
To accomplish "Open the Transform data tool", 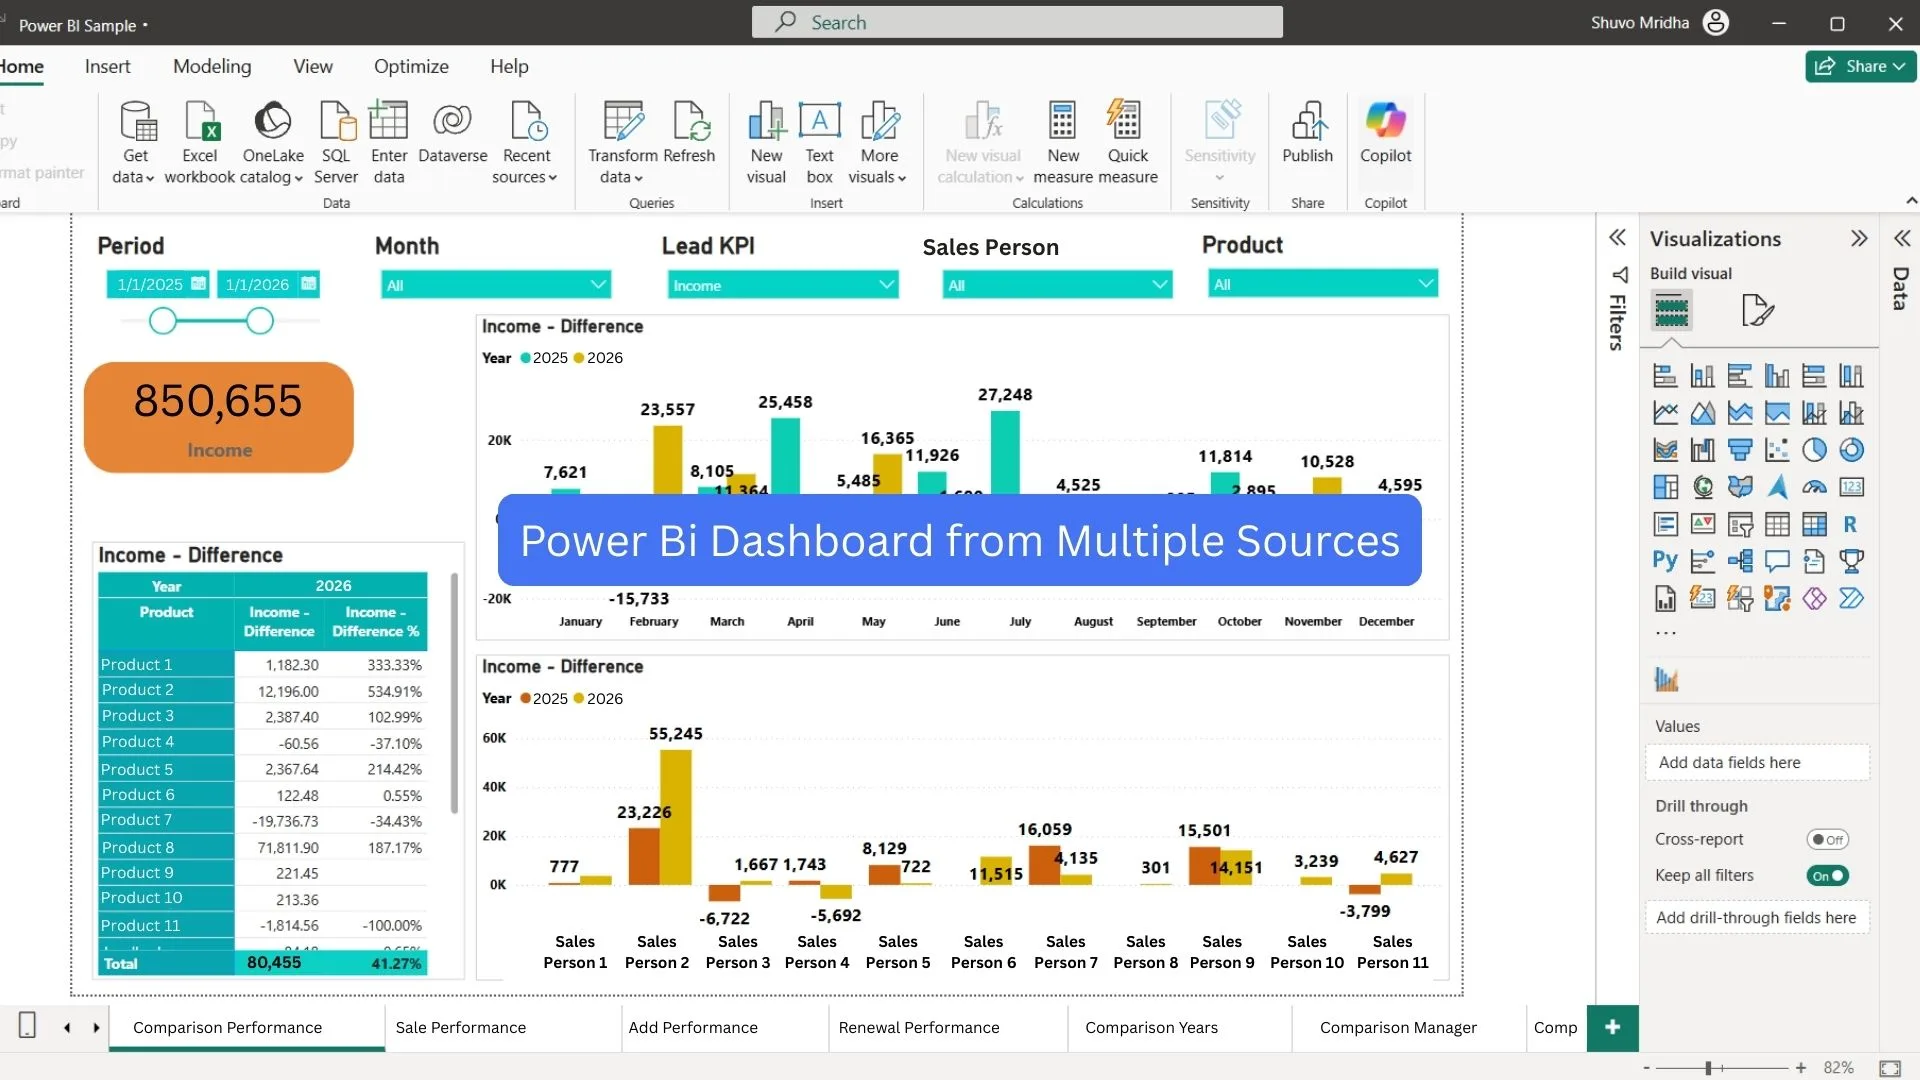I will (623, 122).
